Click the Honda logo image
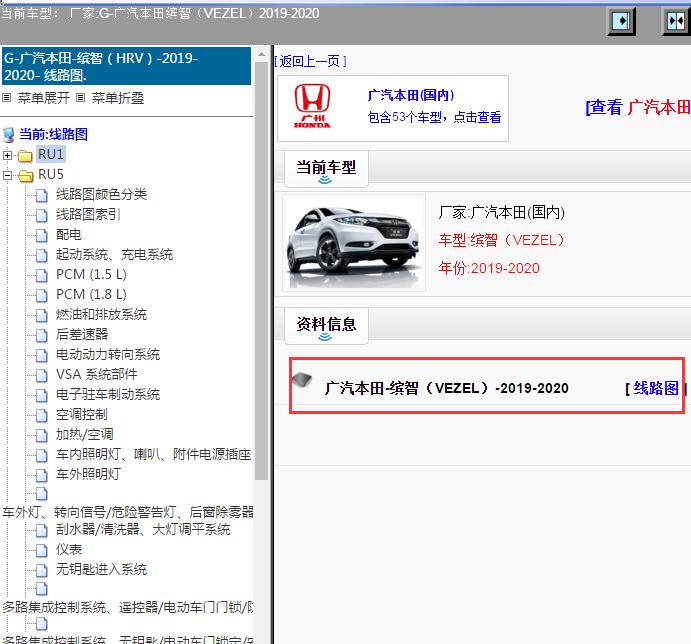The width and height of the screenshot is (691, 644). [x=311, y=106]
